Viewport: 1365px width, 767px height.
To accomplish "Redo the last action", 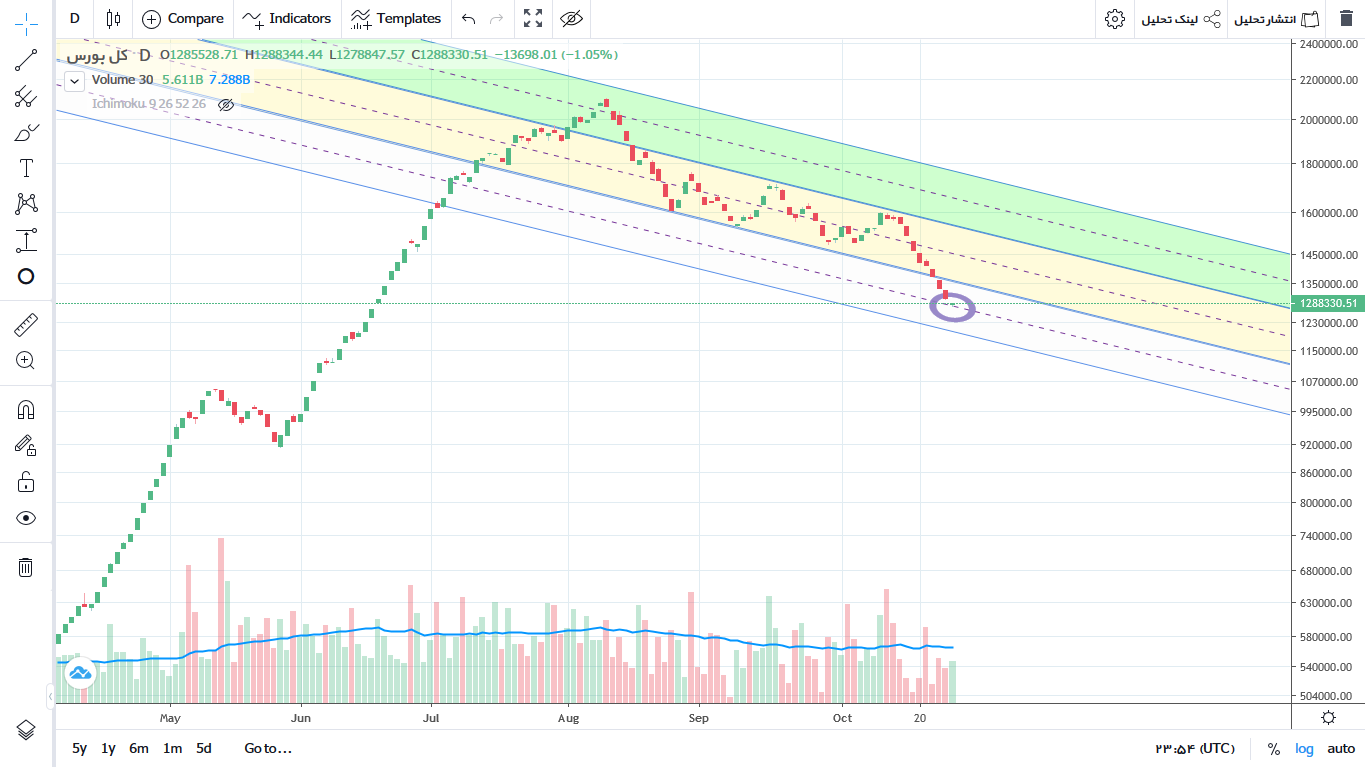I will (496, 18).
